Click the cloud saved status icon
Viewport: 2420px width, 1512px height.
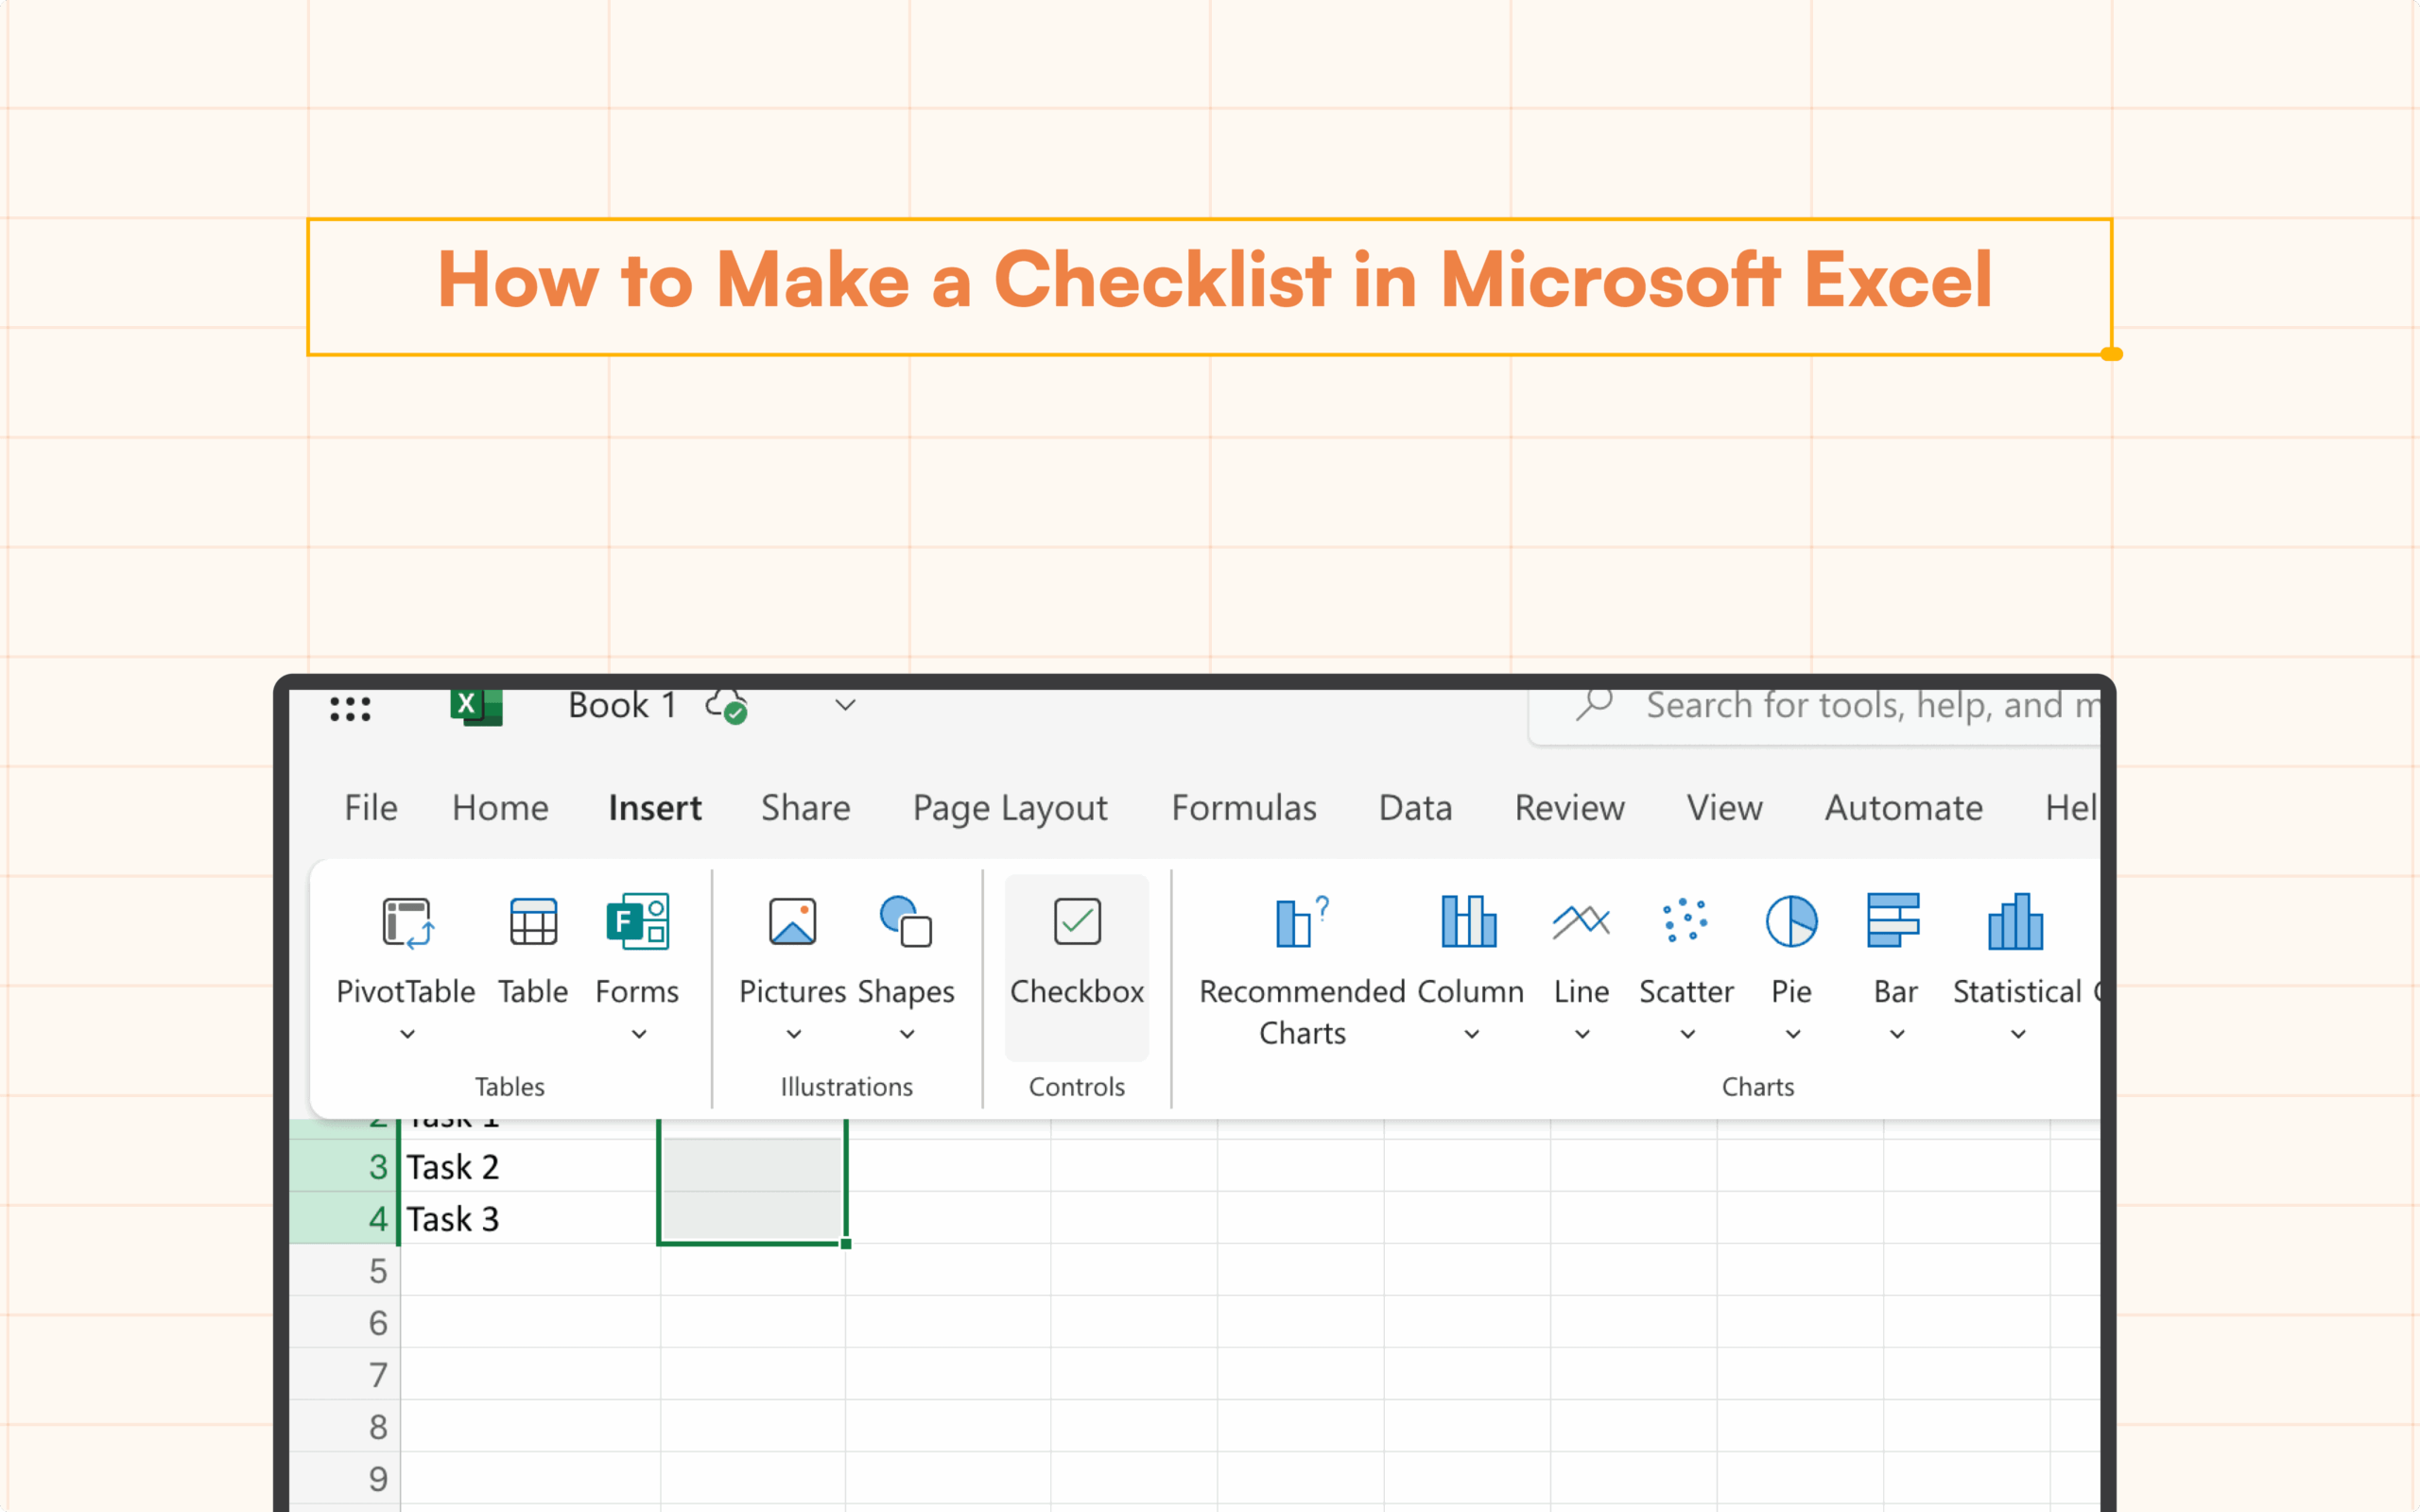coord(727,706)
